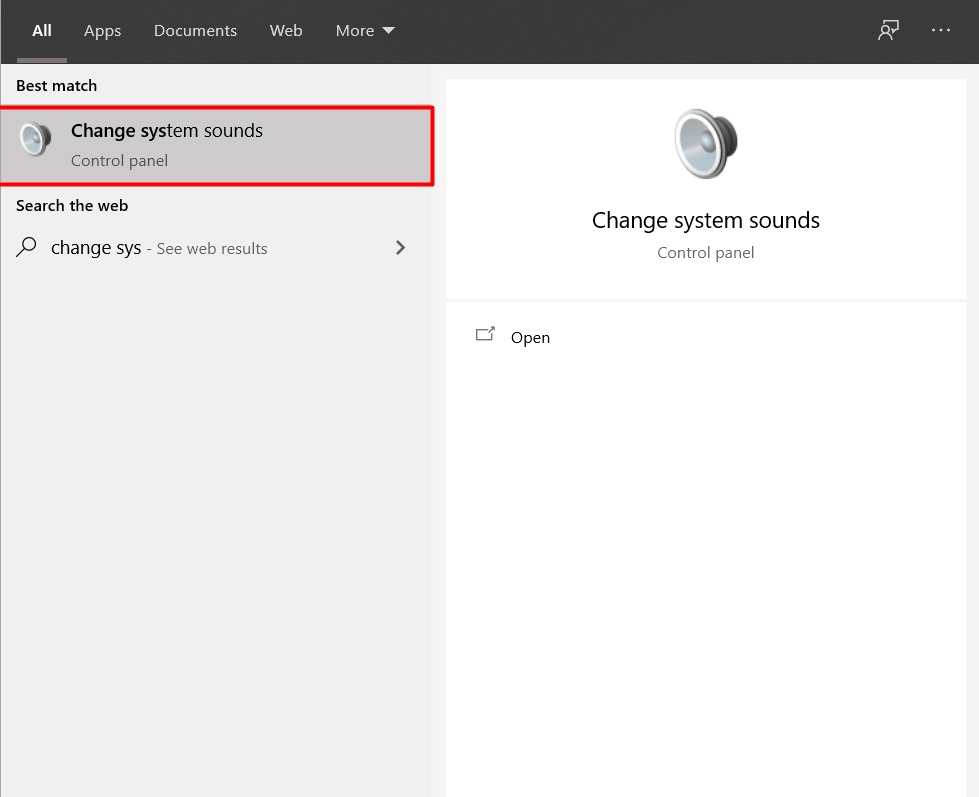The width and height of the screenshot is (979, 797).
Task: Click See web results text
Action: click(212, 249)
